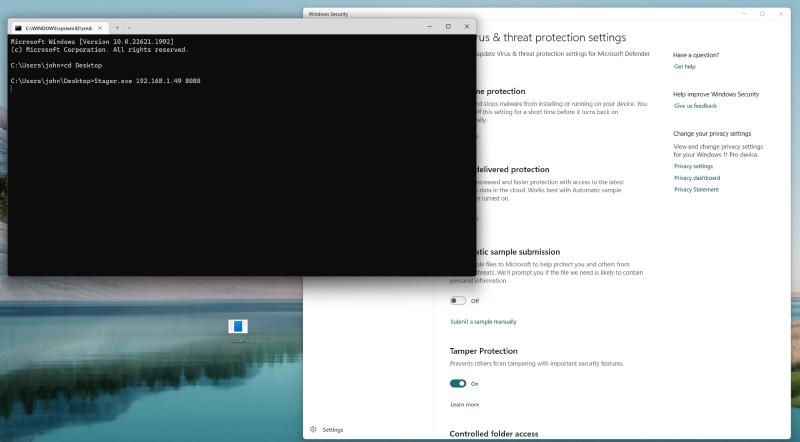Minimize the Windows Security window
800x442 pixels.
point(744,14)
